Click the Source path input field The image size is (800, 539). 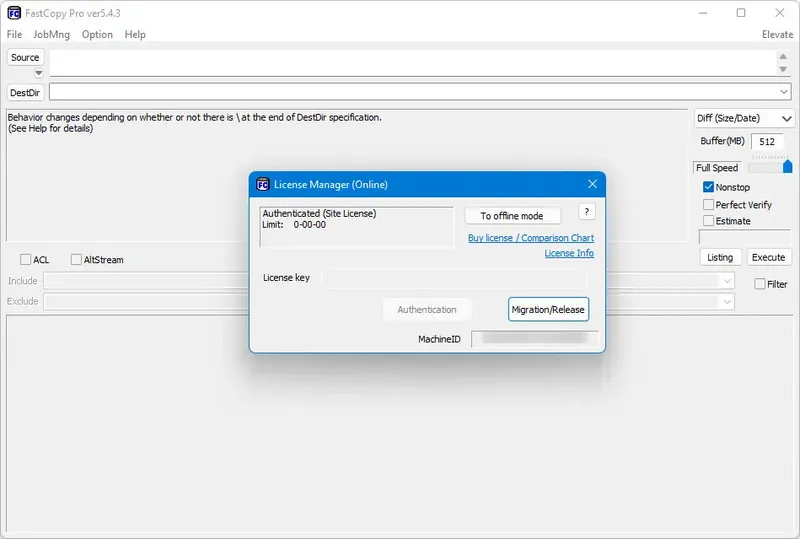click(413, 63)
